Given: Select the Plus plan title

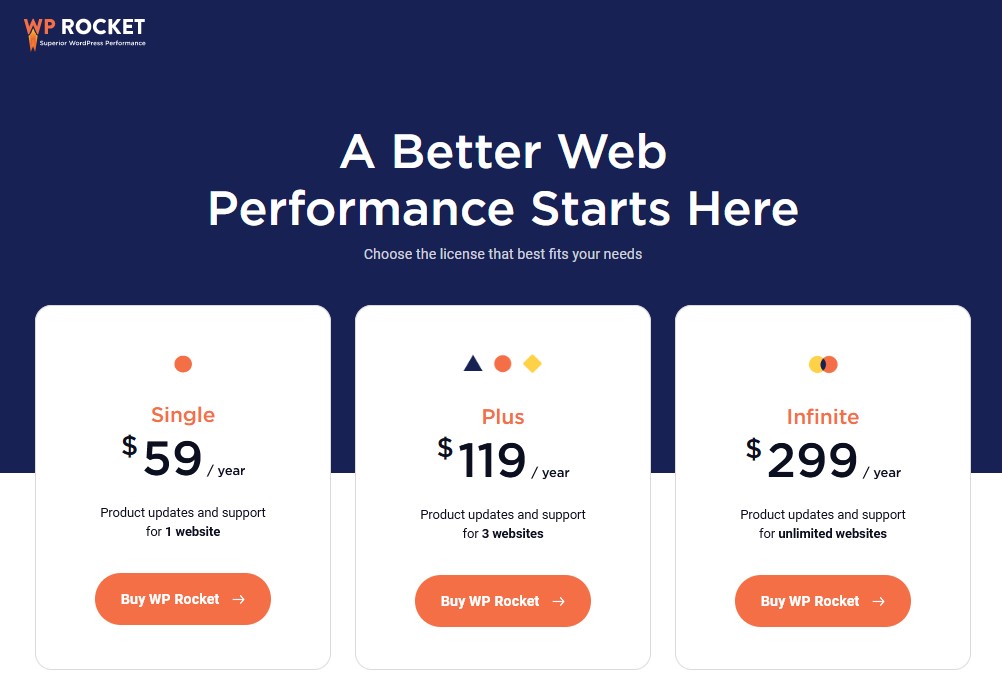Looking at the screenshot, I should (x=503, y=416).
